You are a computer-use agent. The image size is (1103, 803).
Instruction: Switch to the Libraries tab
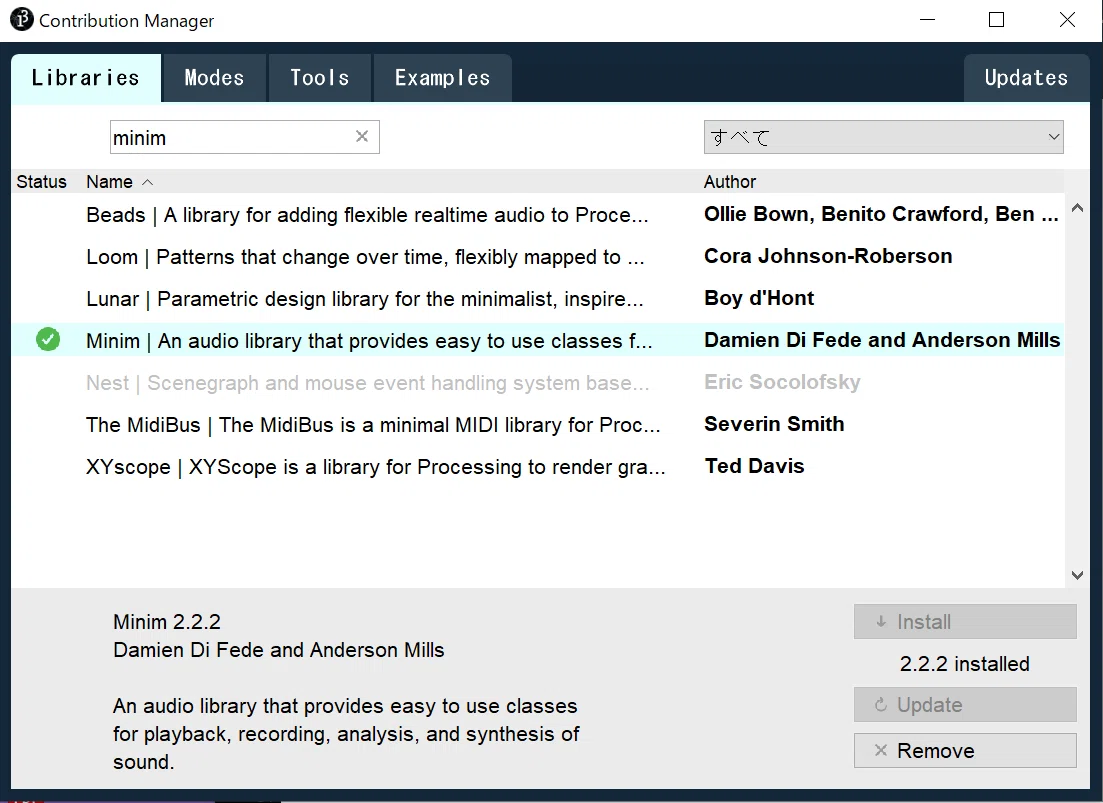pyautogui.click(x=86, y=78)
